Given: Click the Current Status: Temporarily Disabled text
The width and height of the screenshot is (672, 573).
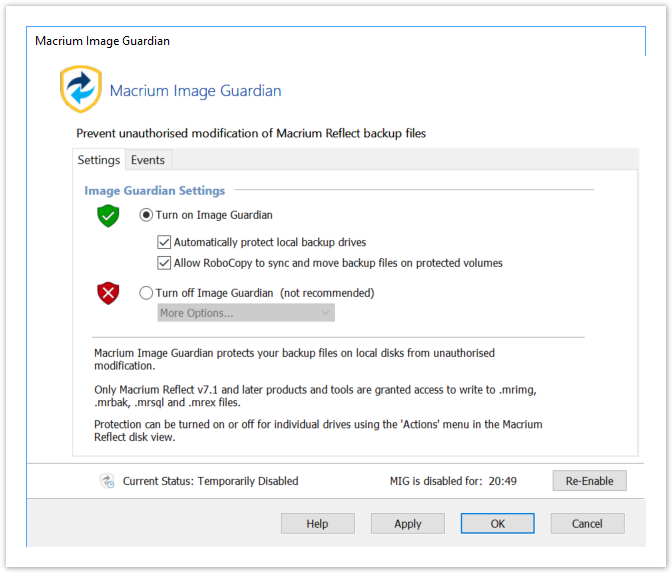Looking at the screenshot, I should [x=210, y=481].
